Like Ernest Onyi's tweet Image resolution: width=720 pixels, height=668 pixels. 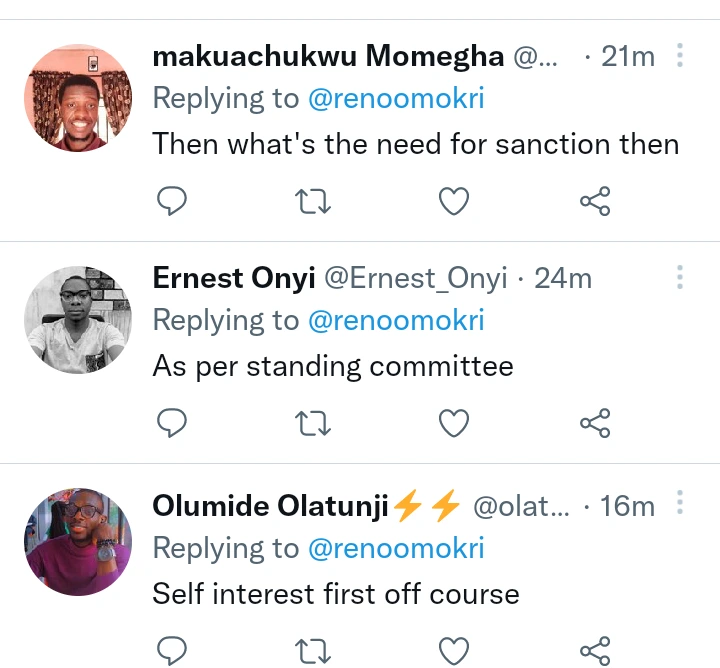pos(455,424)
